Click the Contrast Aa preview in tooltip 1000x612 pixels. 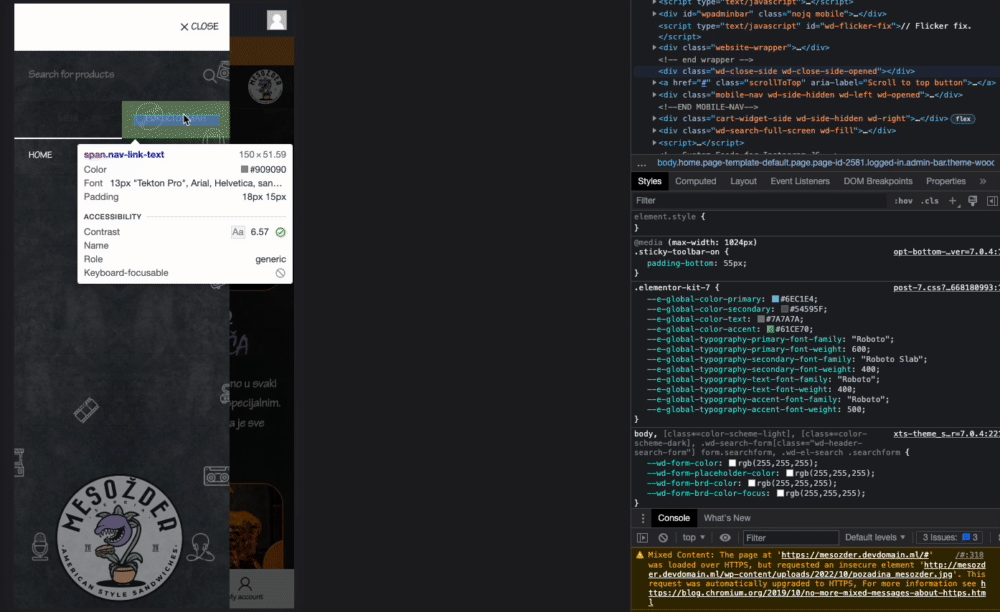[237, 232]
